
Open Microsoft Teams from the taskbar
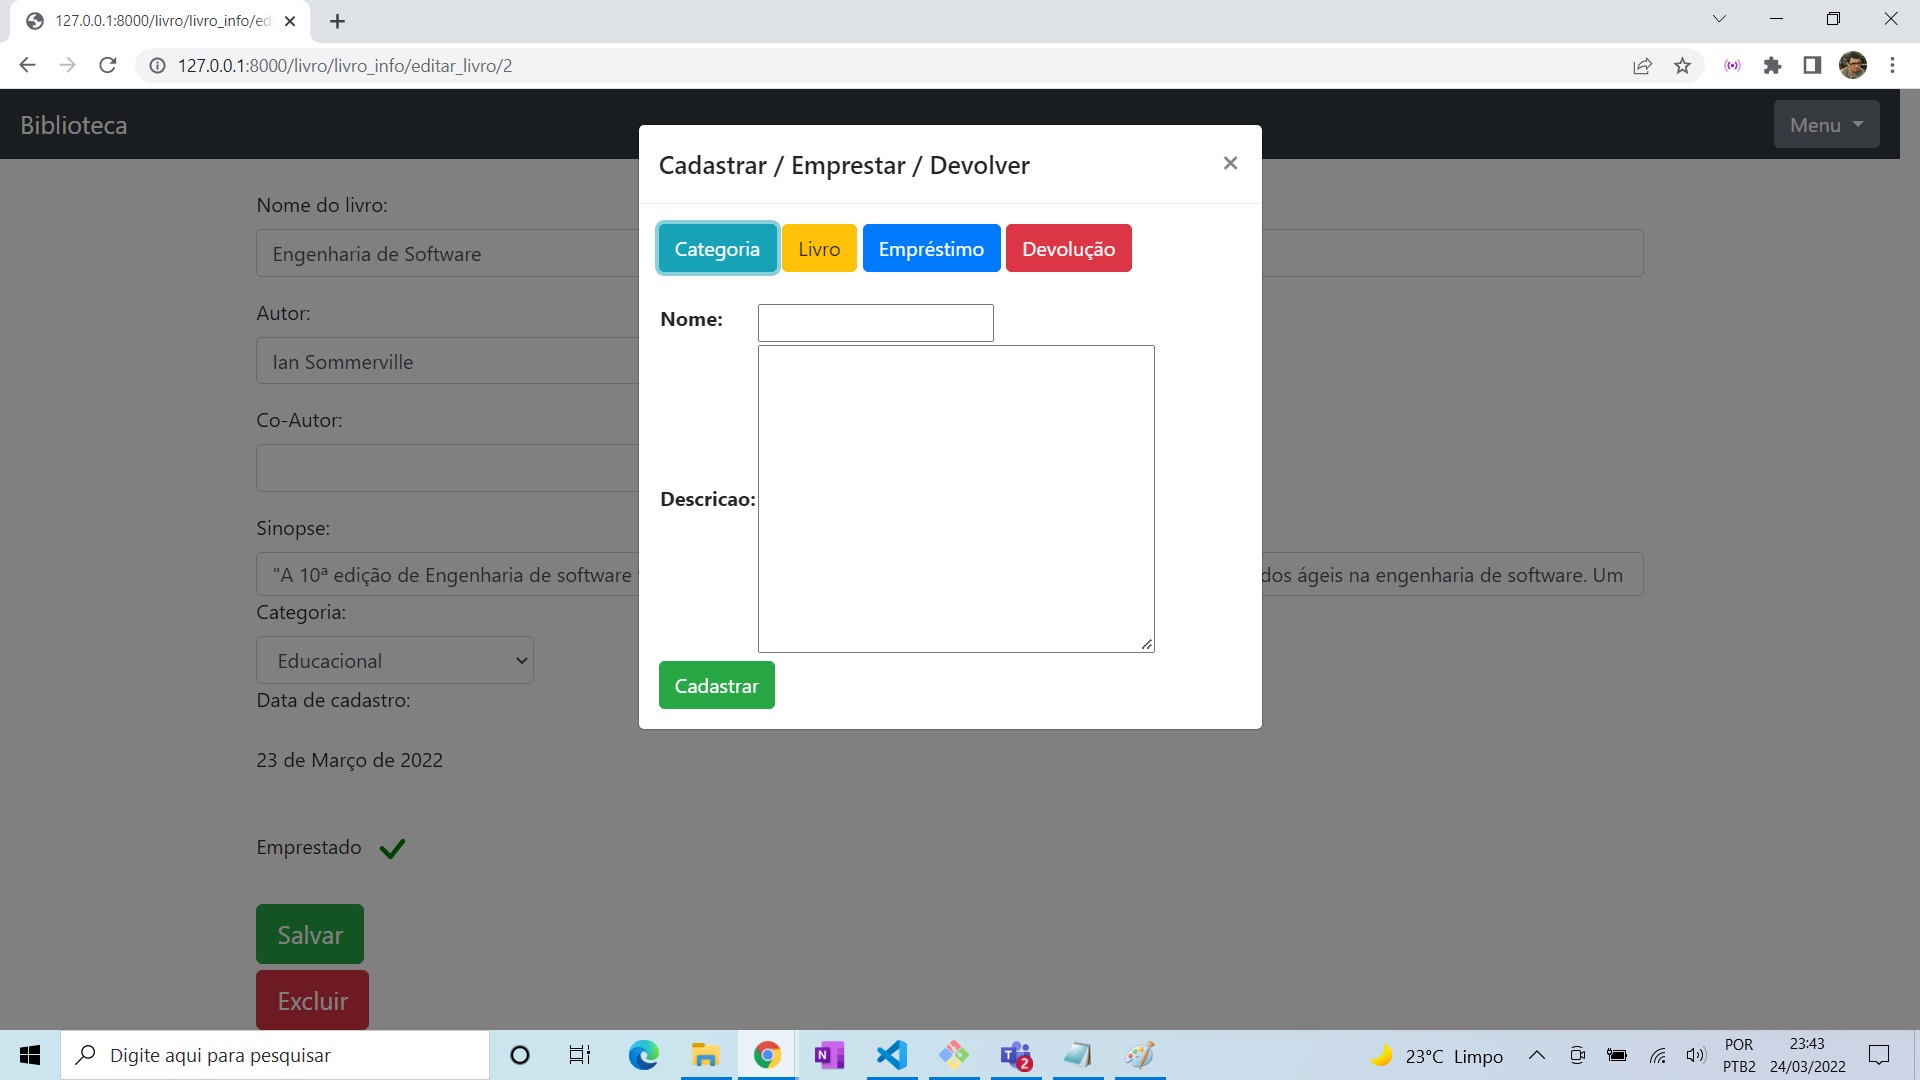point(1017,1055)
